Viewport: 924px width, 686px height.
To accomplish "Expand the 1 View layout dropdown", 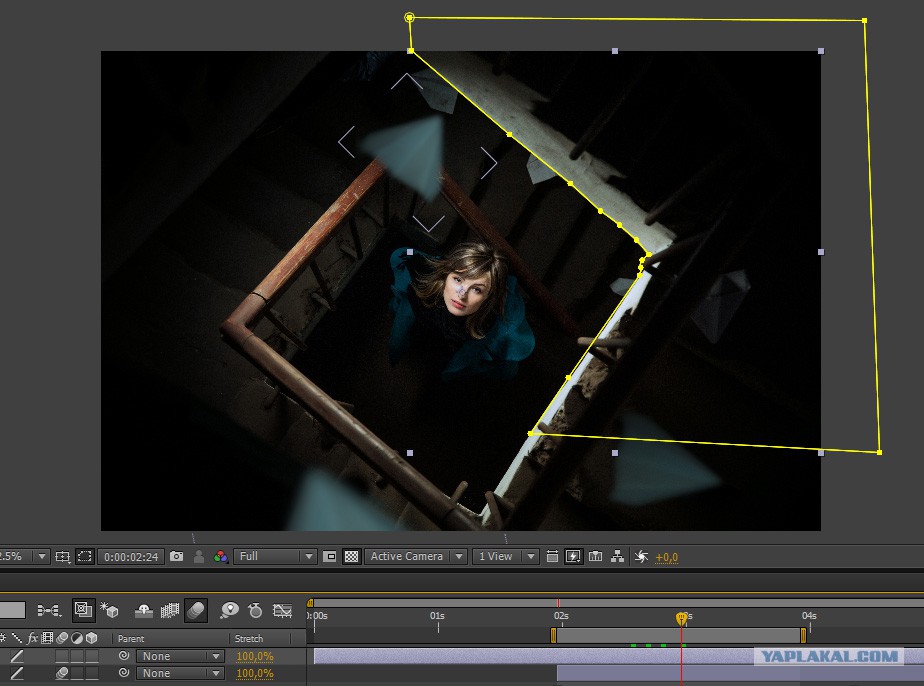I will 506,556.
